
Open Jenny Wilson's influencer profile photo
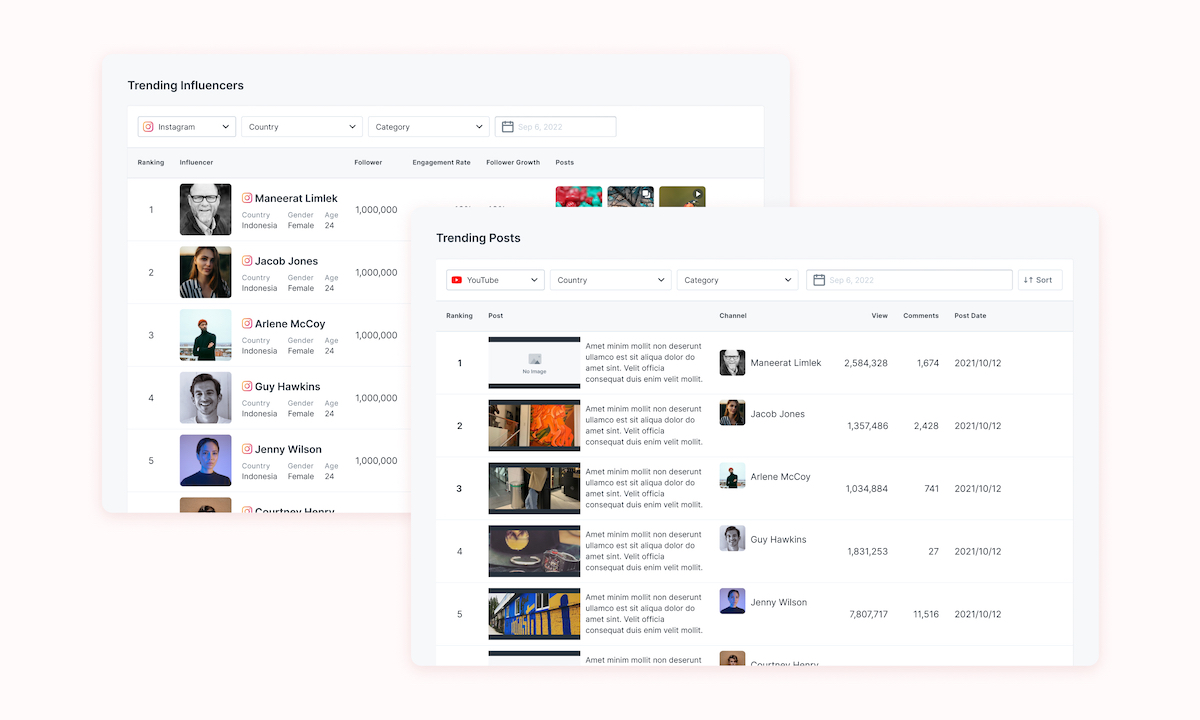[206, 460]
